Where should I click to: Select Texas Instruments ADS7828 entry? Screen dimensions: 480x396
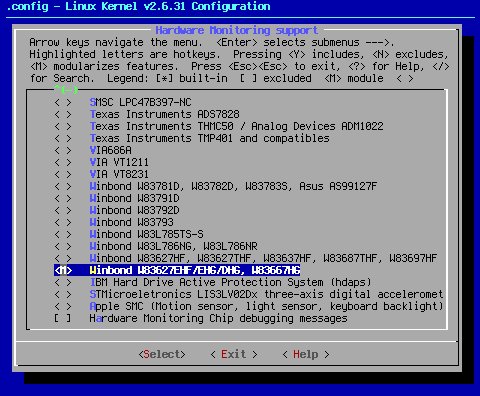165,114
